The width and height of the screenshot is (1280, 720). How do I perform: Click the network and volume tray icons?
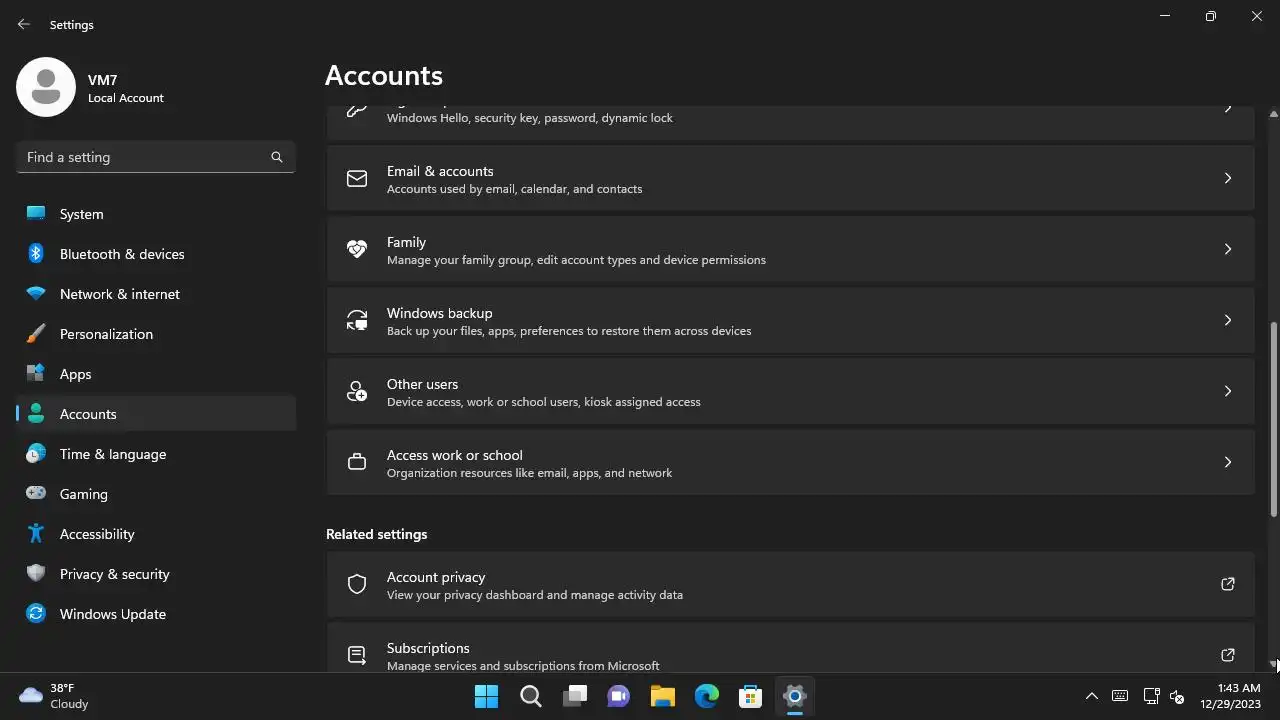(x=1164, y=696)
